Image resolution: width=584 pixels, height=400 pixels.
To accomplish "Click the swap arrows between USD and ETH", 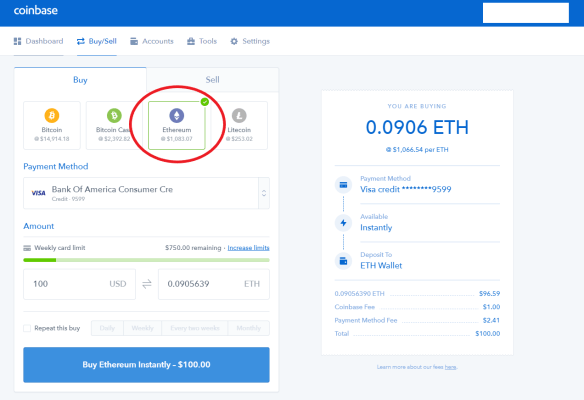I will click(x=147, y=284).
